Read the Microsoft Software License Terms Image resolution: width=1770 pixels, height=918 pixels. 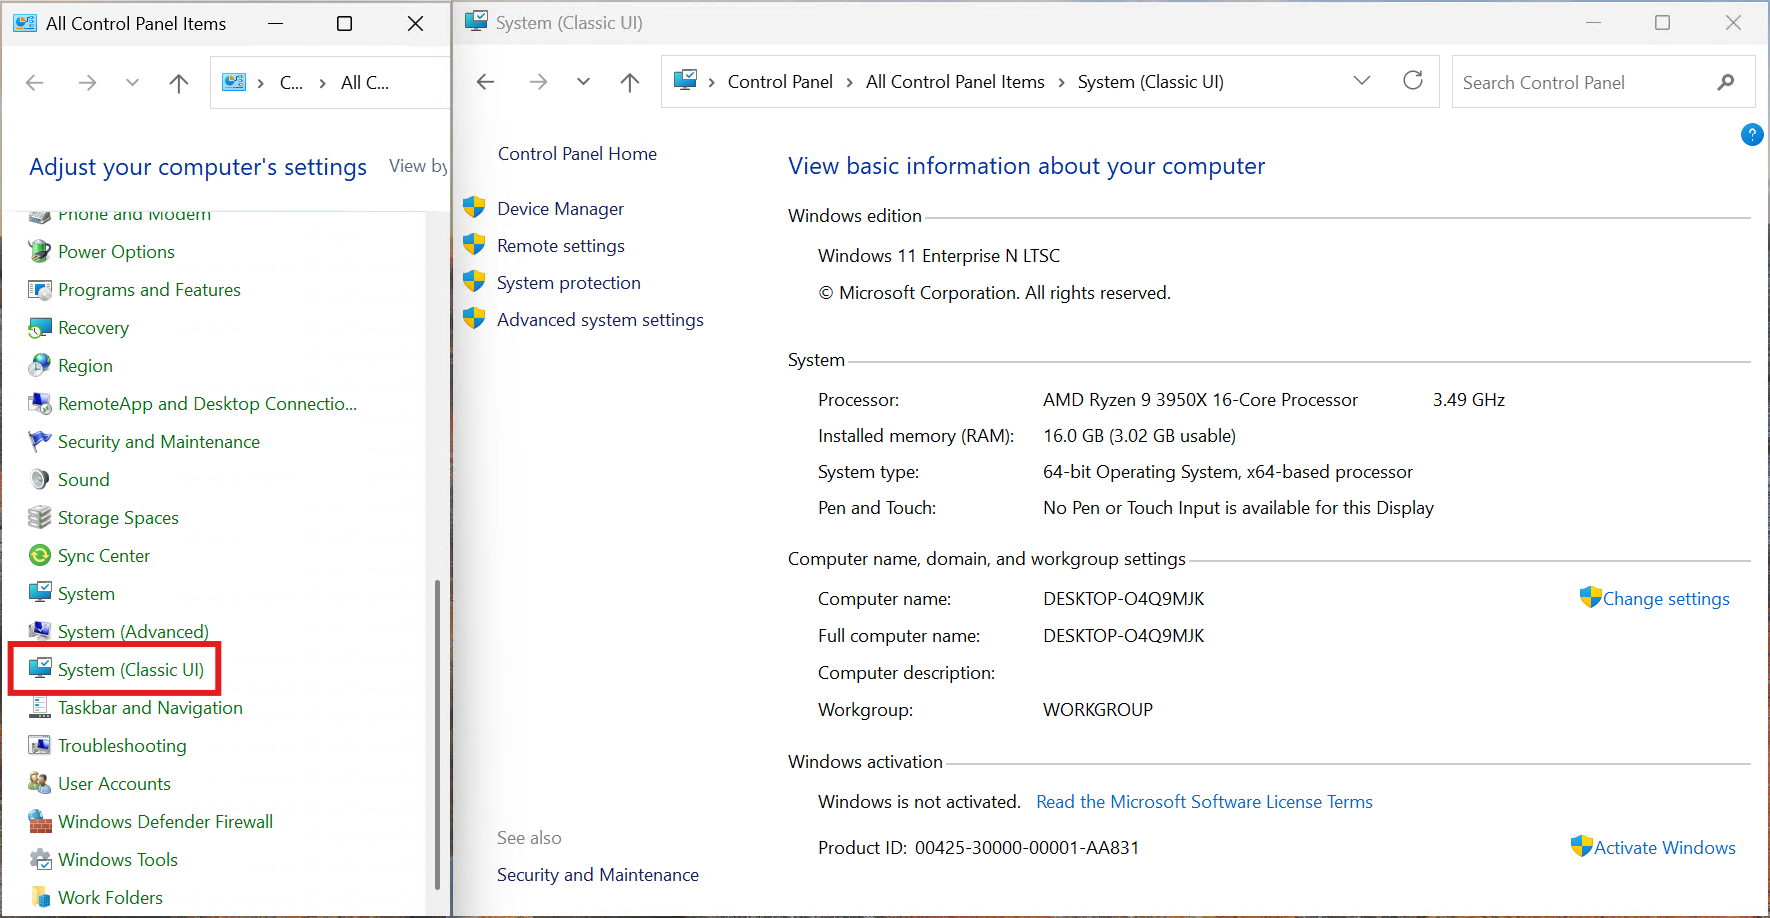(1204, 802)
